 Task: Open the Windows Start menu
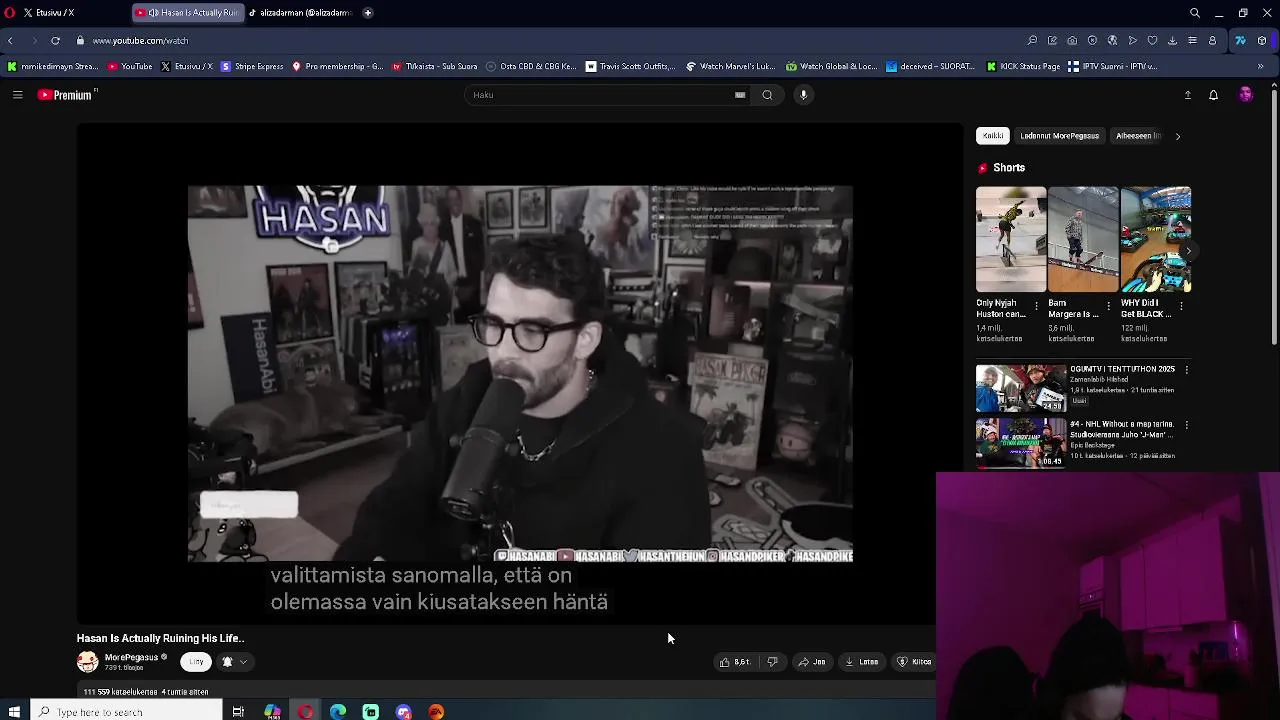pyautogui.click(x=14, y=712)
